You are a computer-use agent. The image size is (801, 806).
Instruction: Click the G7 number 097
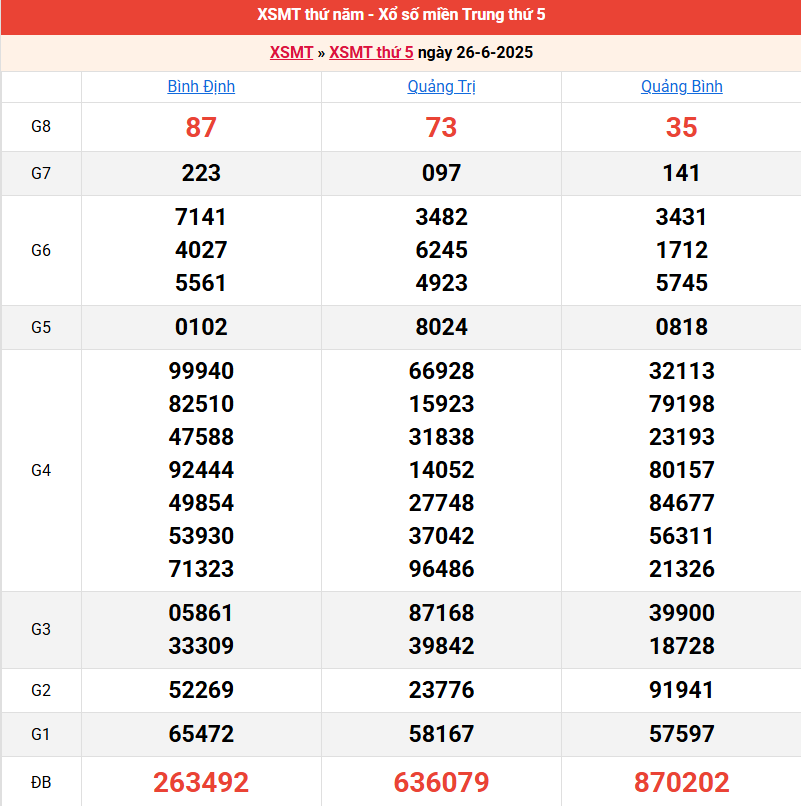coord(441,173)
